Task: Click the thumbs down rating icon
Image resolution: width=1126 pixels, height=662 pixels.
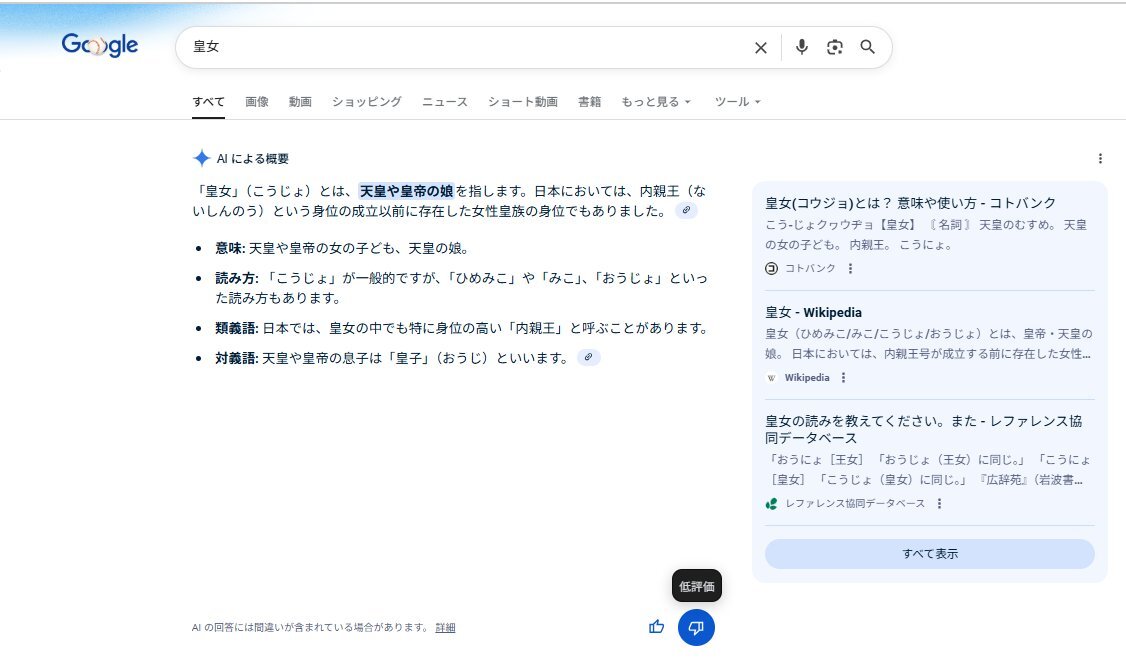Action: pyautogui.click(x=696, y=627)
